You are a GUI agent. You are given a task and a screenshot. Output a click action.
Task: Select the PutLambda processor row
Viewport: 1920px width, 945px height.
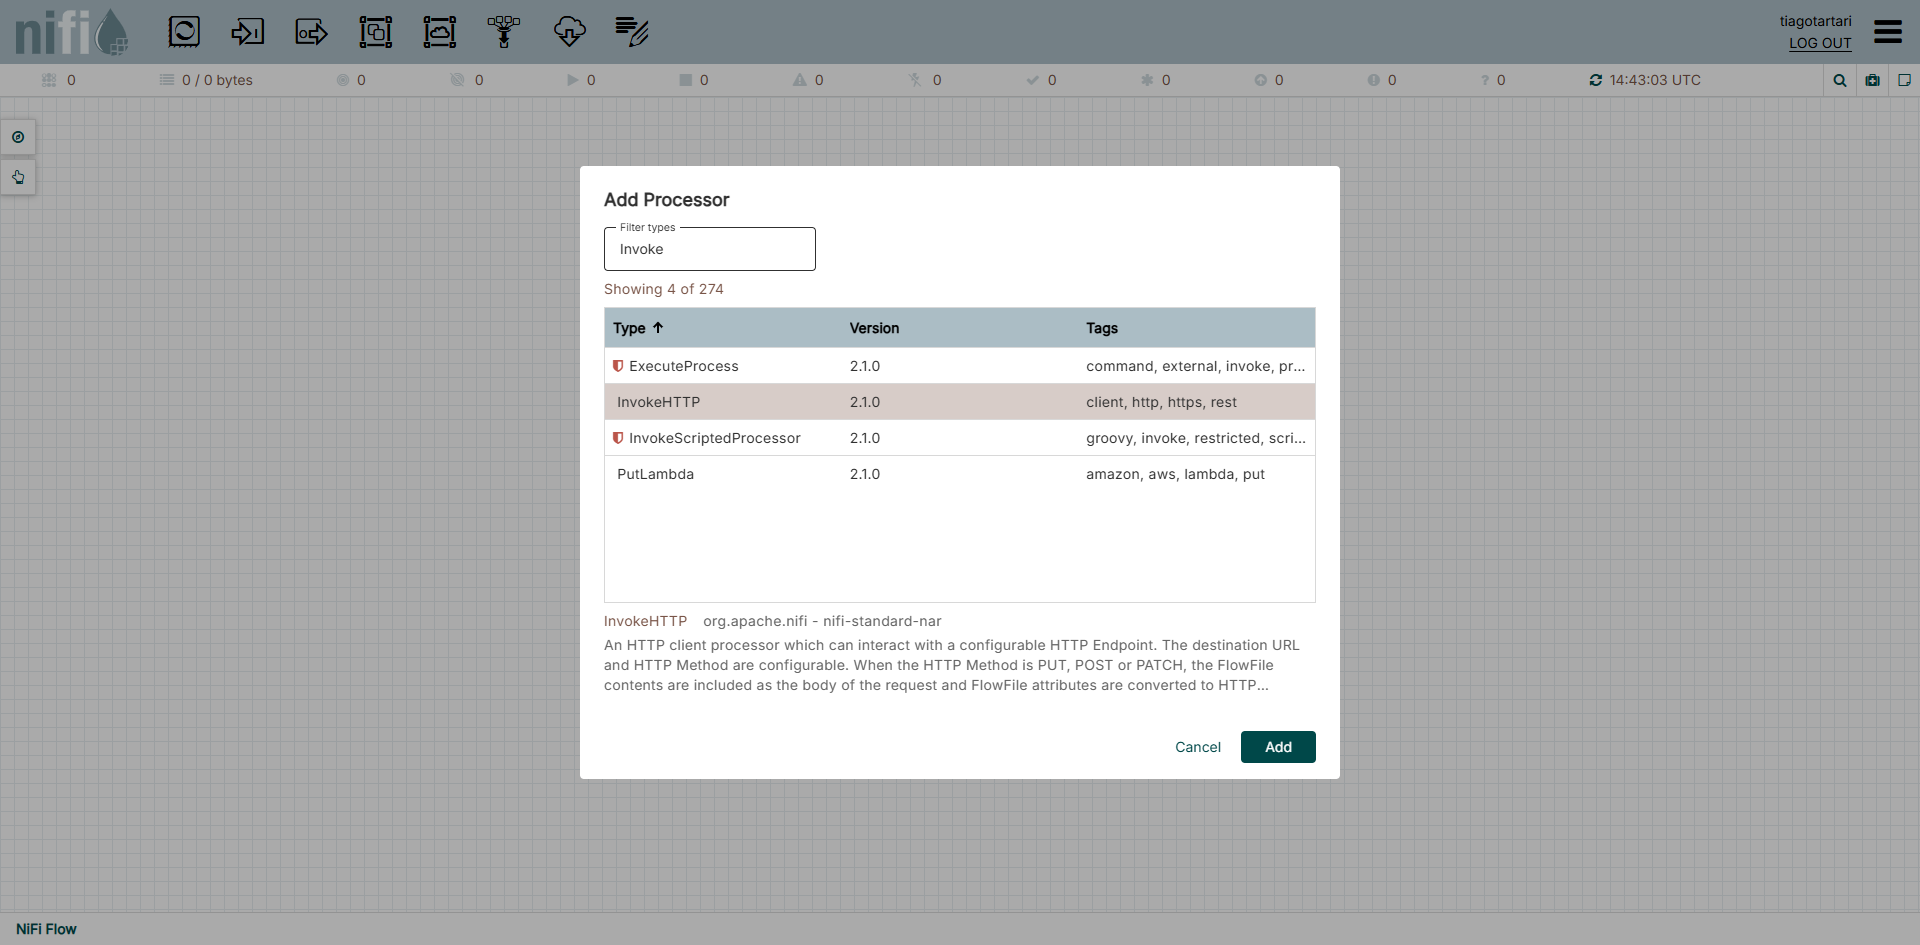point(960,474)
